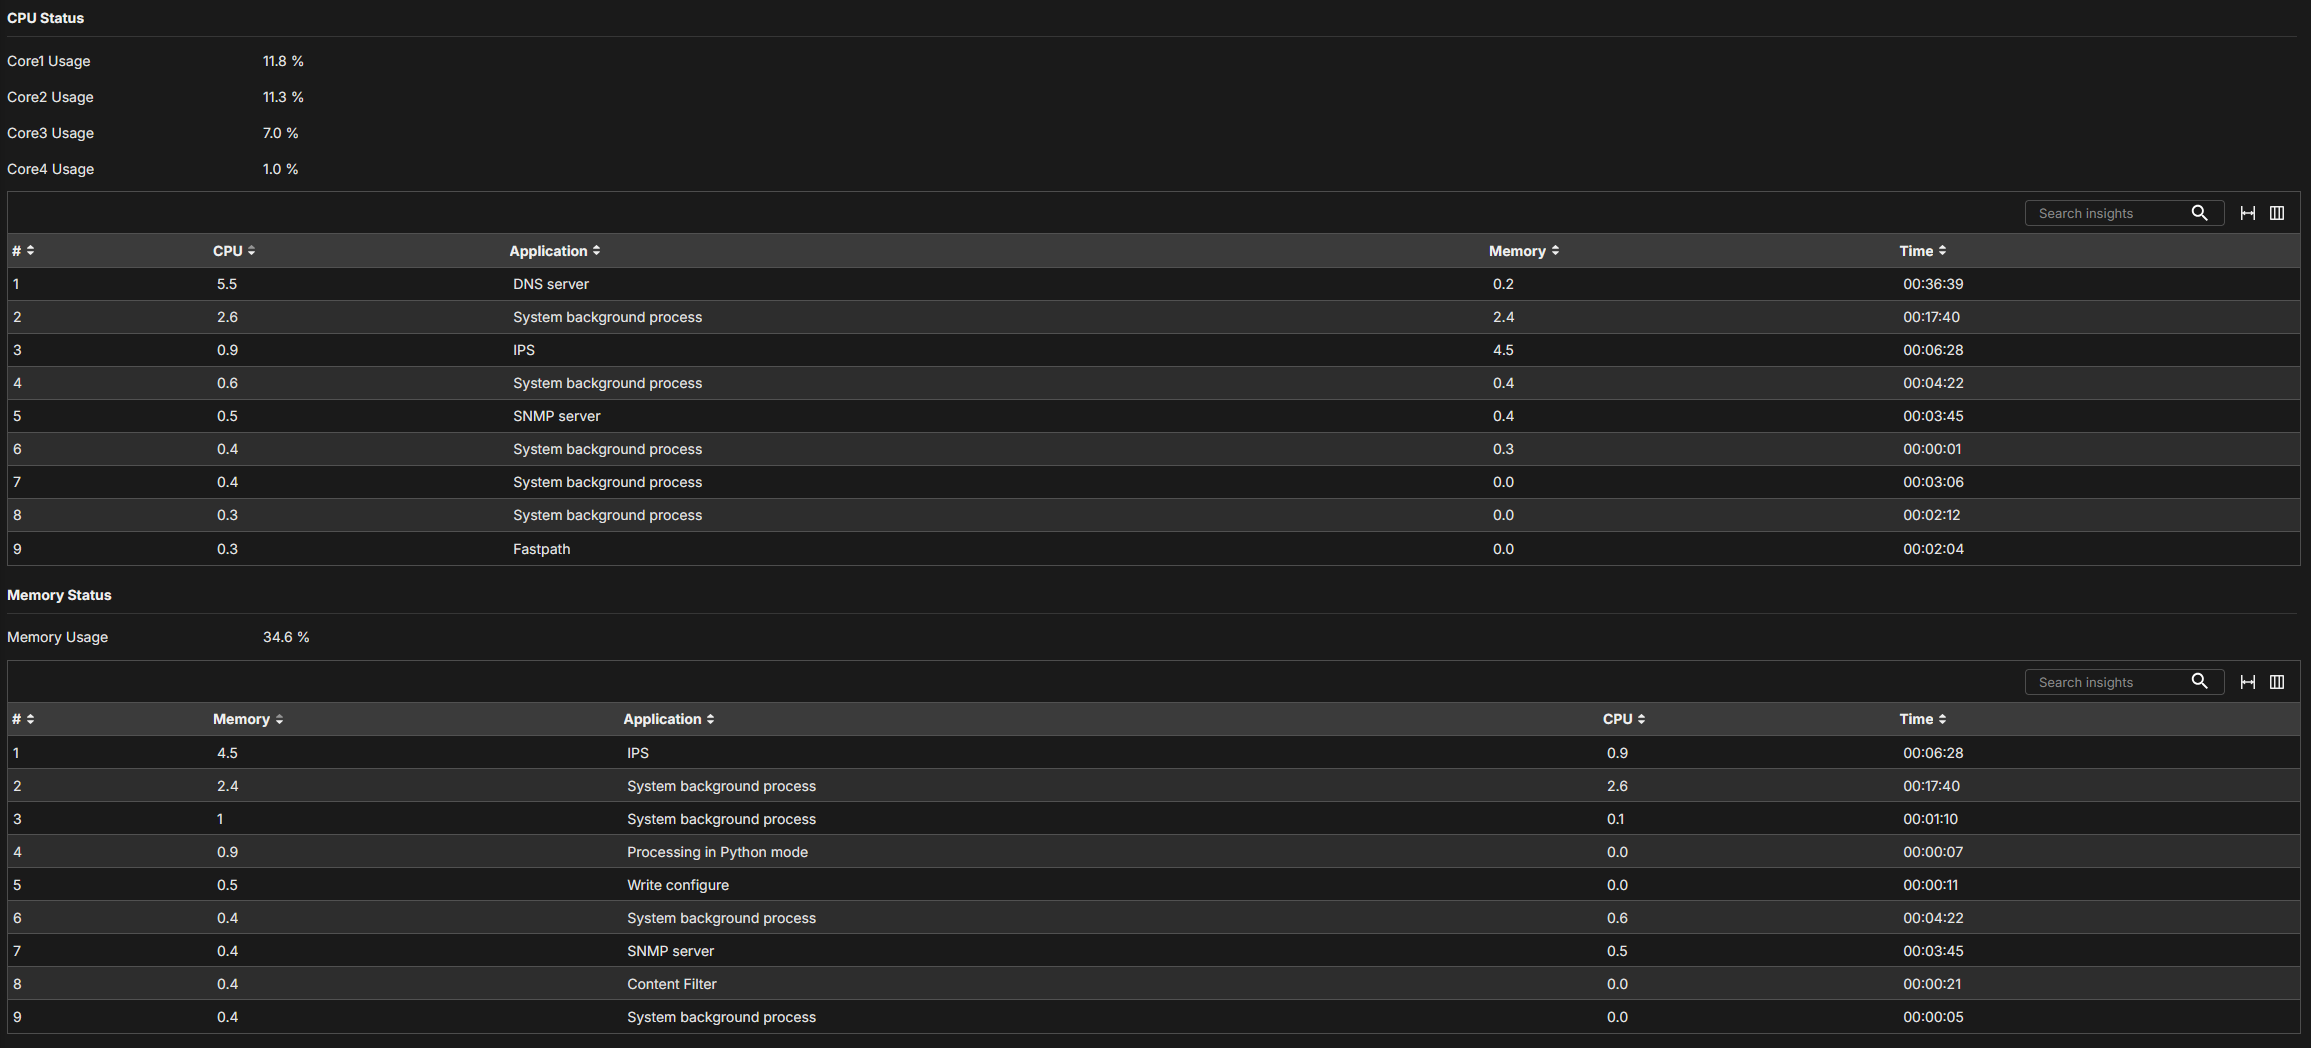
Task: Click fit-column-width icon in Memory table toolbar
Action: tap(2248, 682)
